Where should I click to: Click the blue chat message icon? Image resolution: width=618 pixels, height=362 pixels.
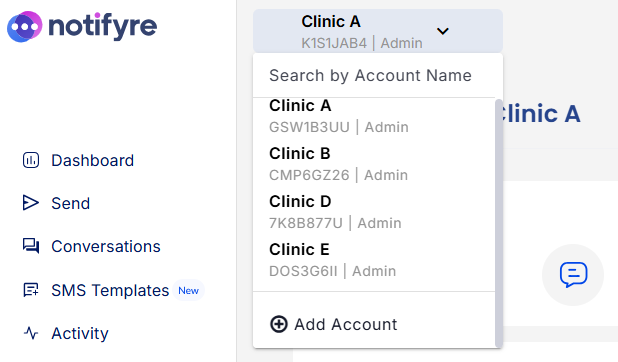tap(573, 274)
